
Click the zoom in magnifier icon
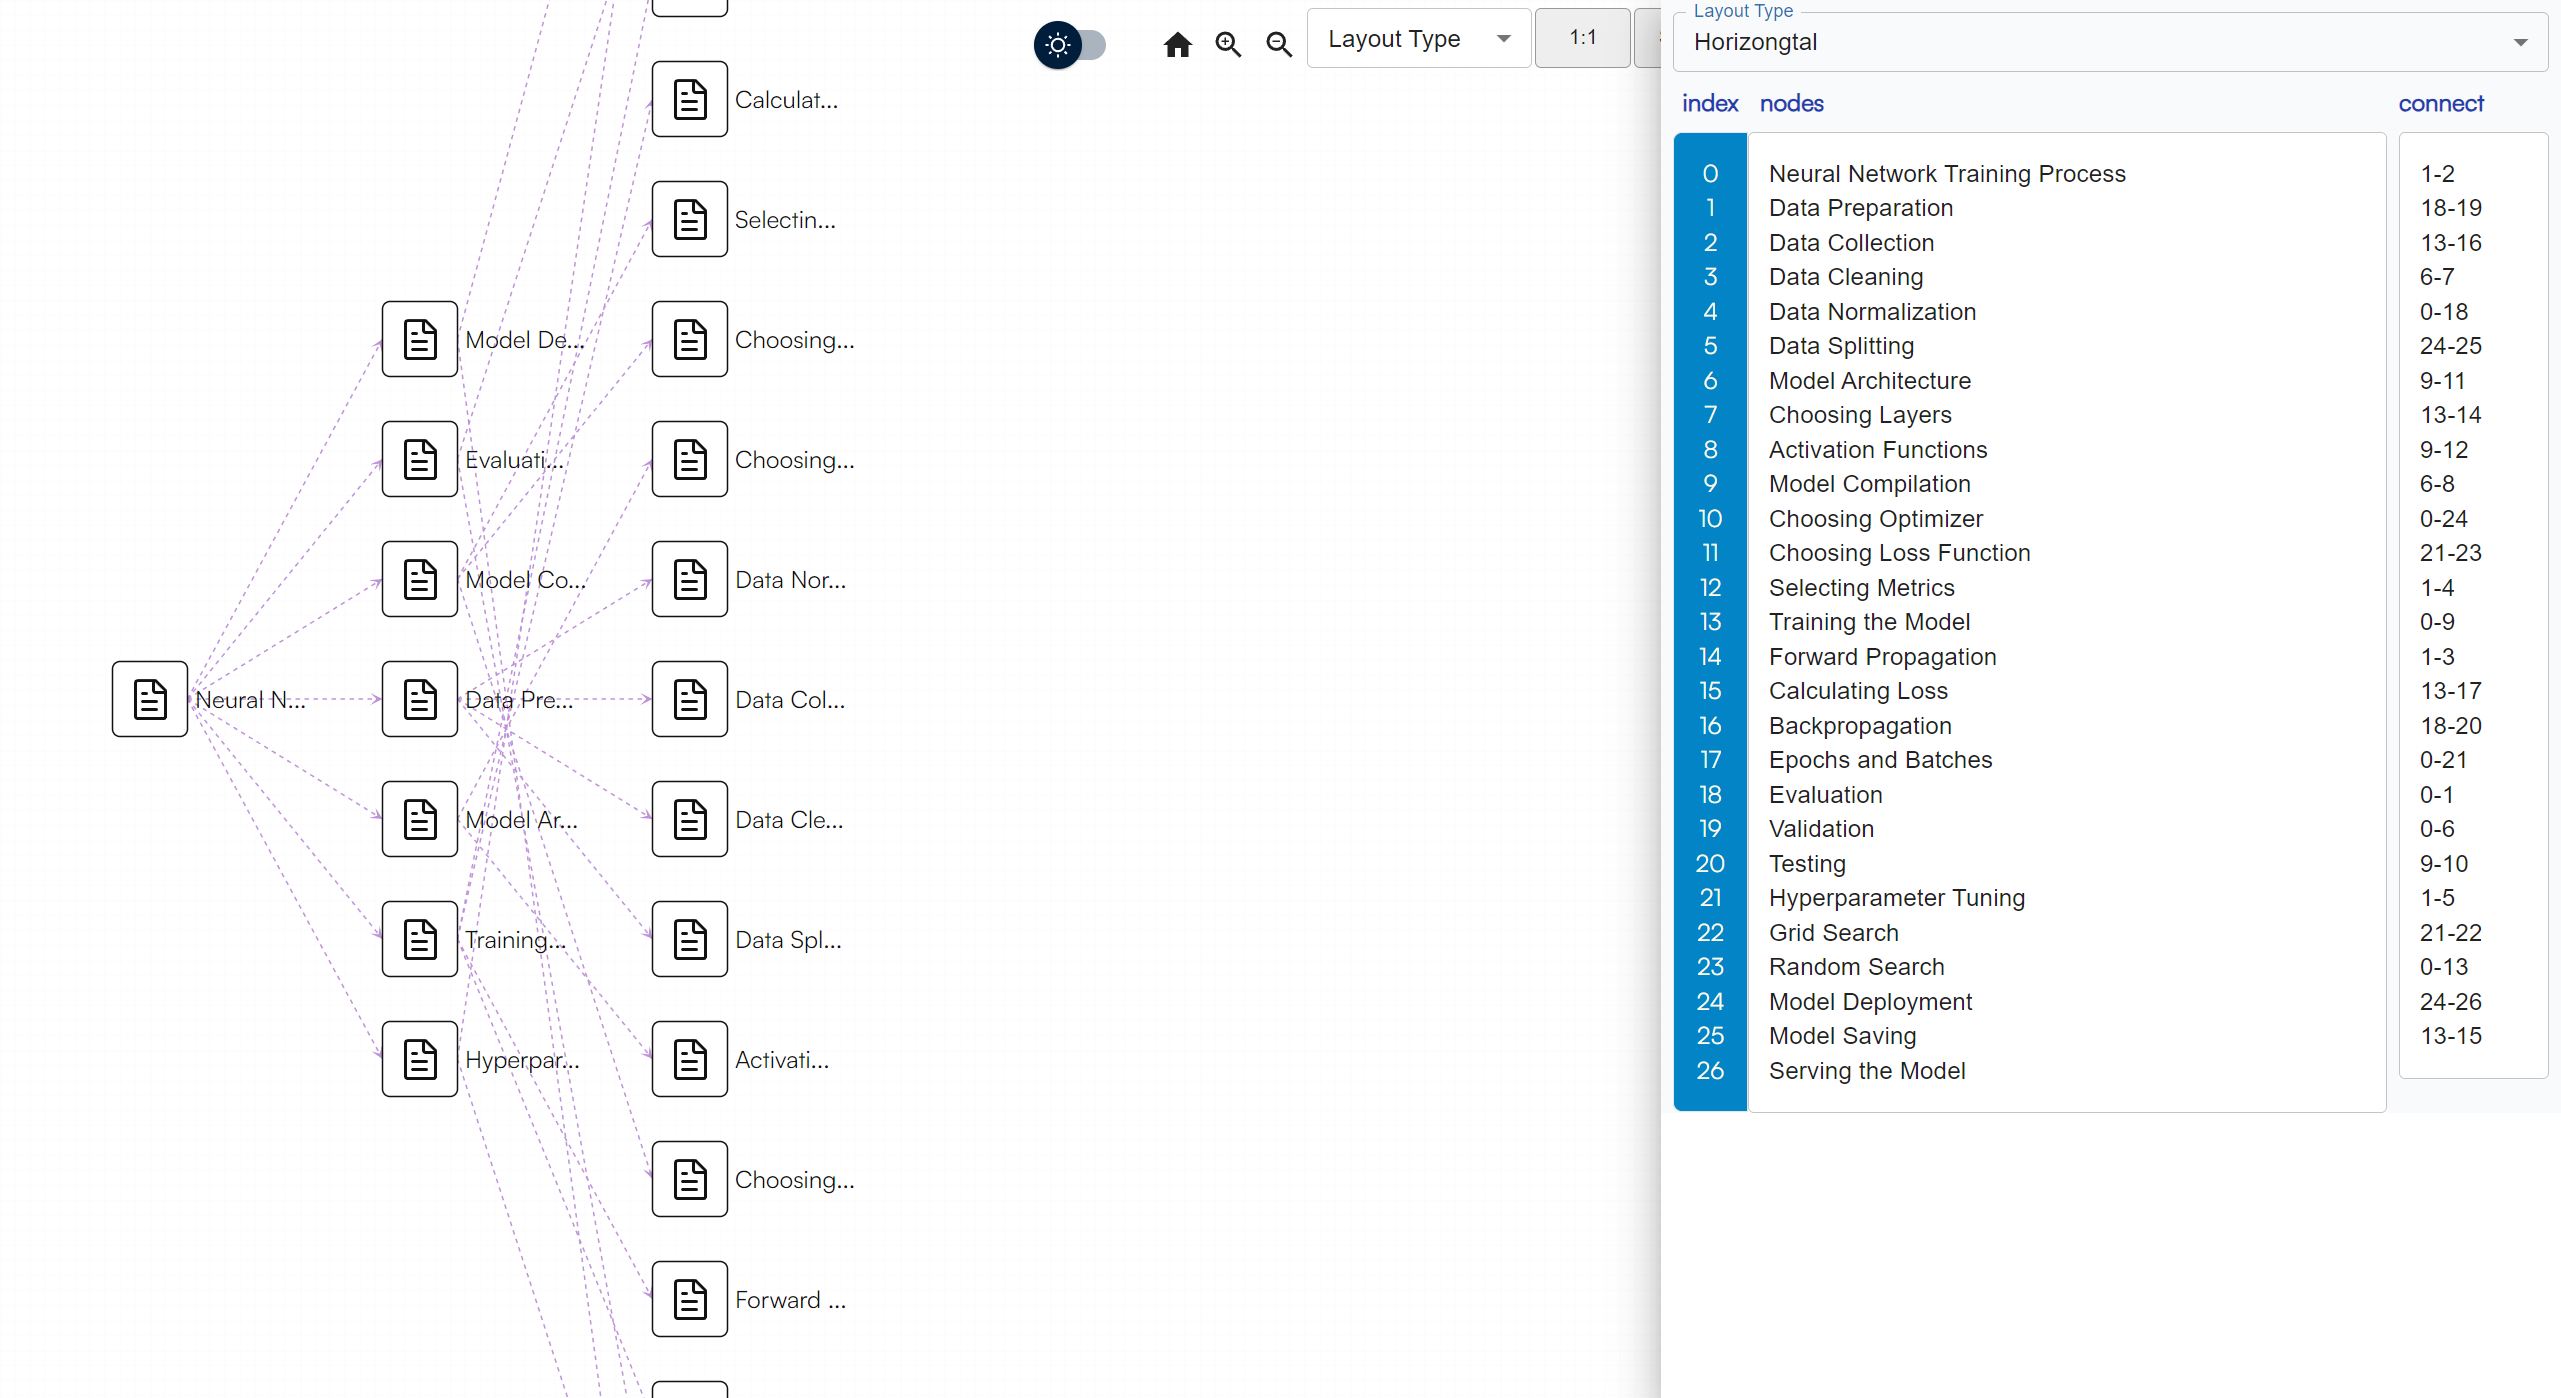(x=1228, y=45)
